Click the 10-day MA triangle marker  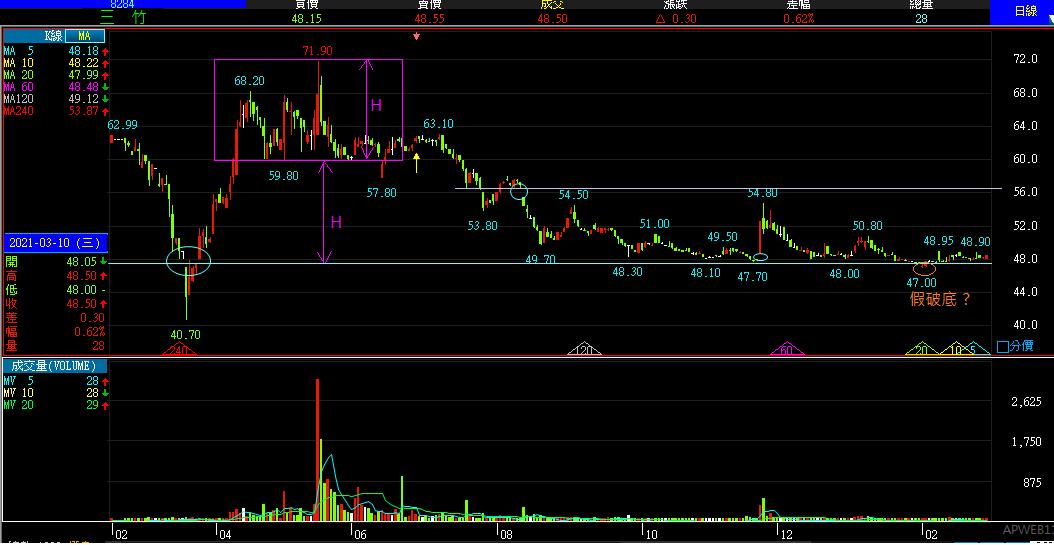(x=956, y=349)
